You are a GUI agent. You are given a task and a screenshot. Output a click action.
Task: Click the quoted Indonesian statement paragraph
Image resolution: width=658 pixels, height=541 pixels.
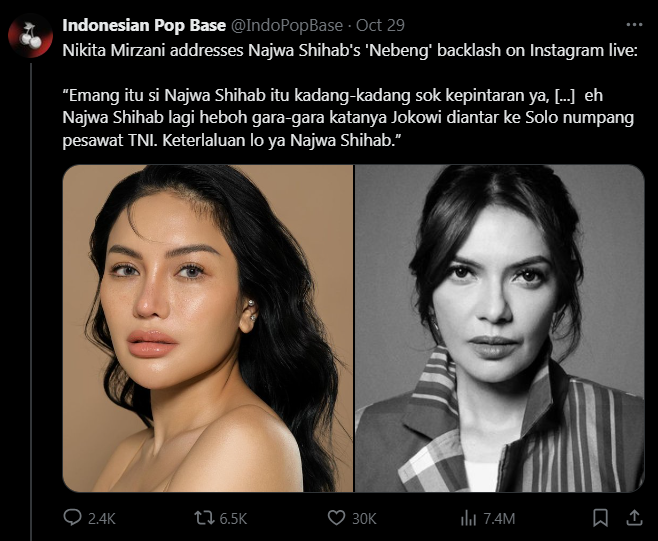pyautogui.click(x=348, y=118)
